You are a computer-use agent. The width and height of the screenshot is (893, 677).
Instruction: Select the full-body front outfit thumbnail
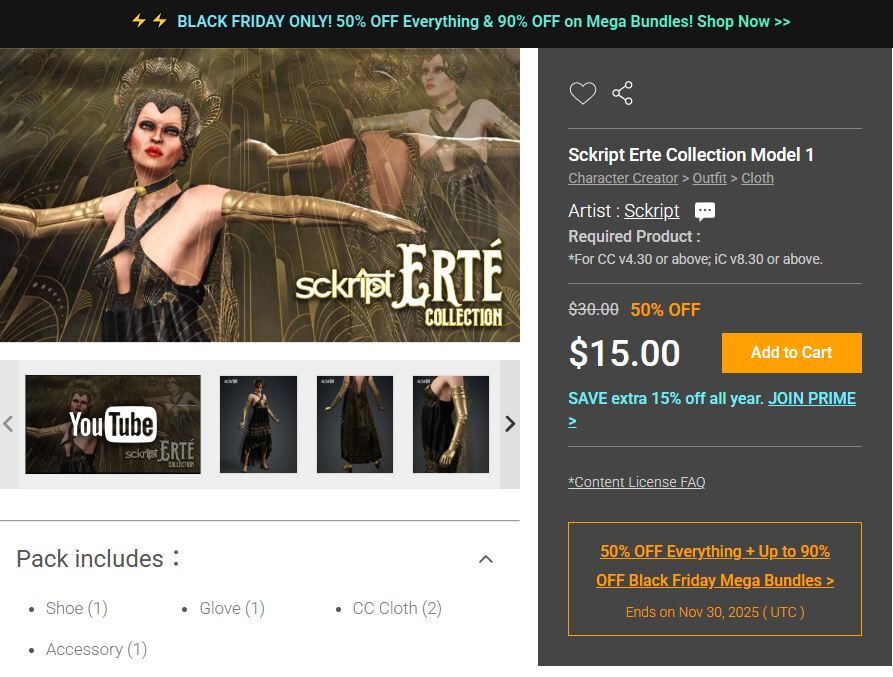click(x=259, y=424)
